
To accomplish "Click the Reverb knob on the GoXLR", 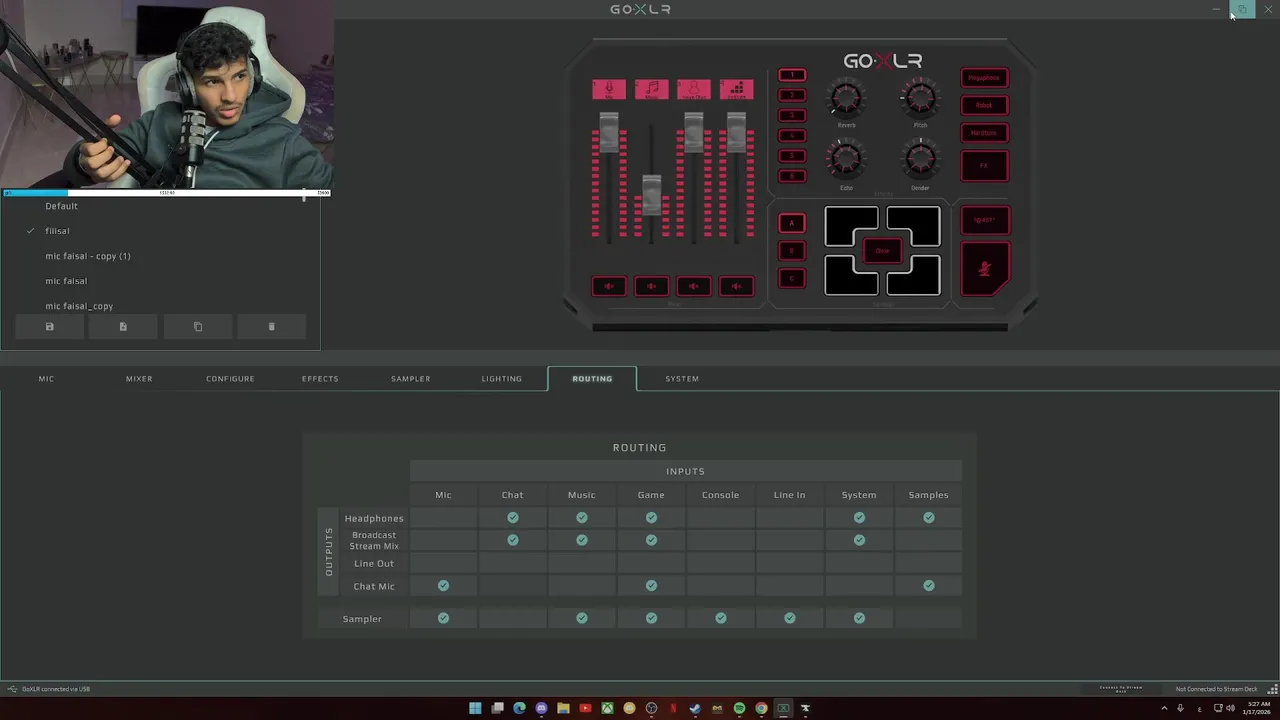I will (x=846, y=98).
